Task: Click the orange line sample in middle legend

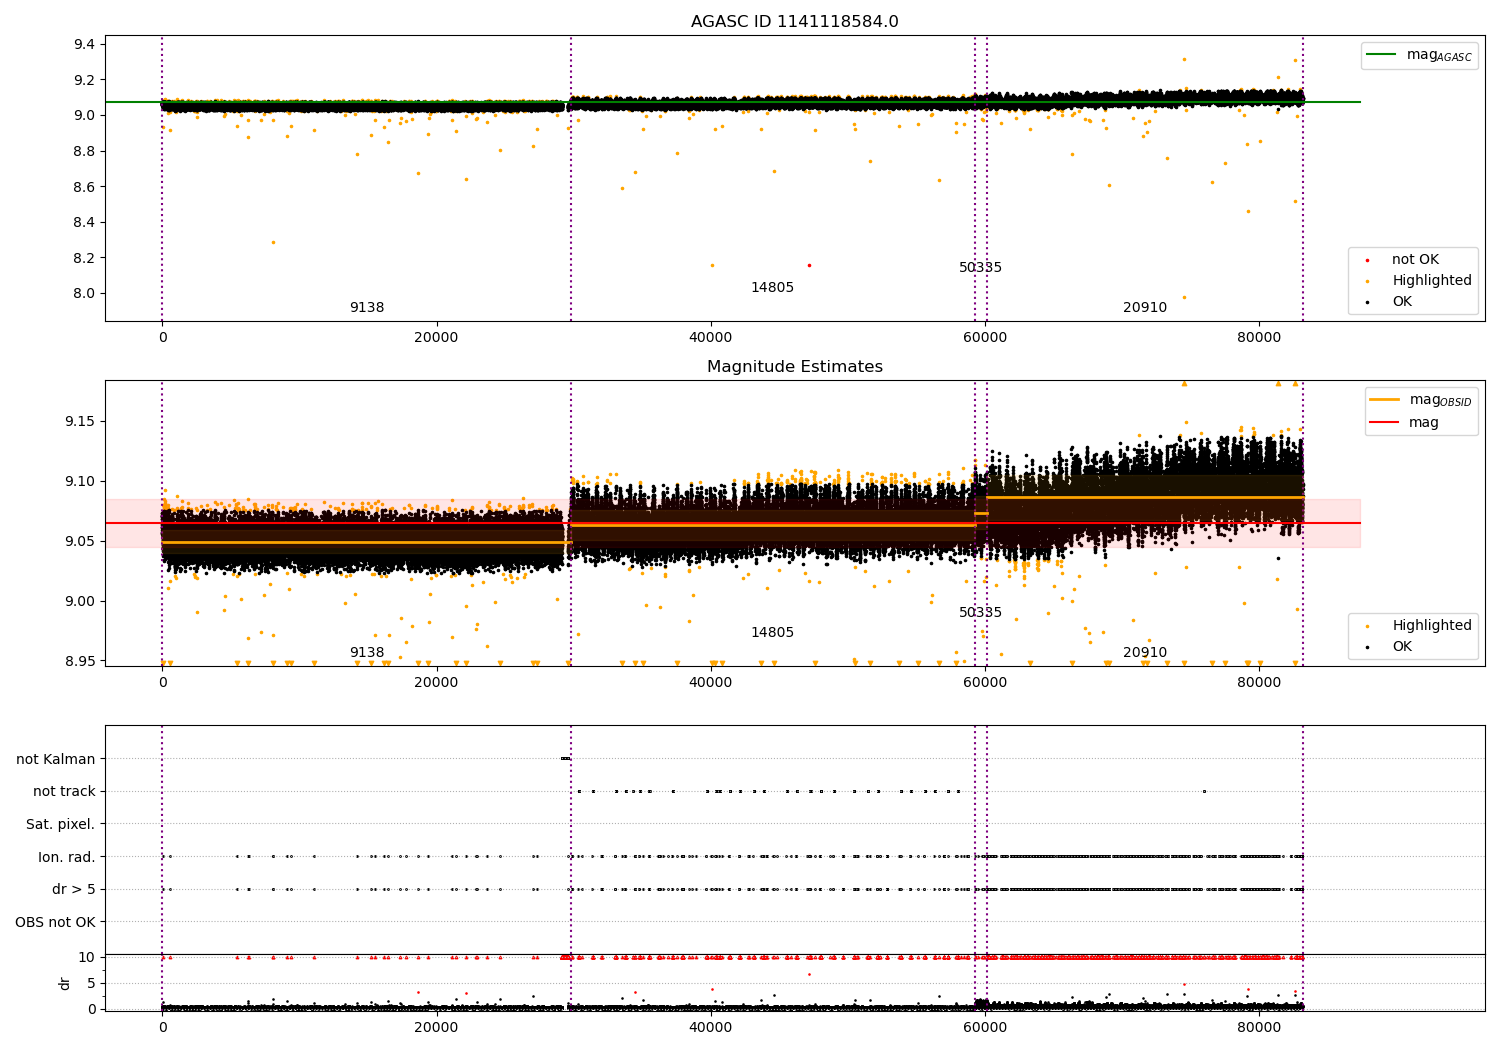Action: 1385,400
